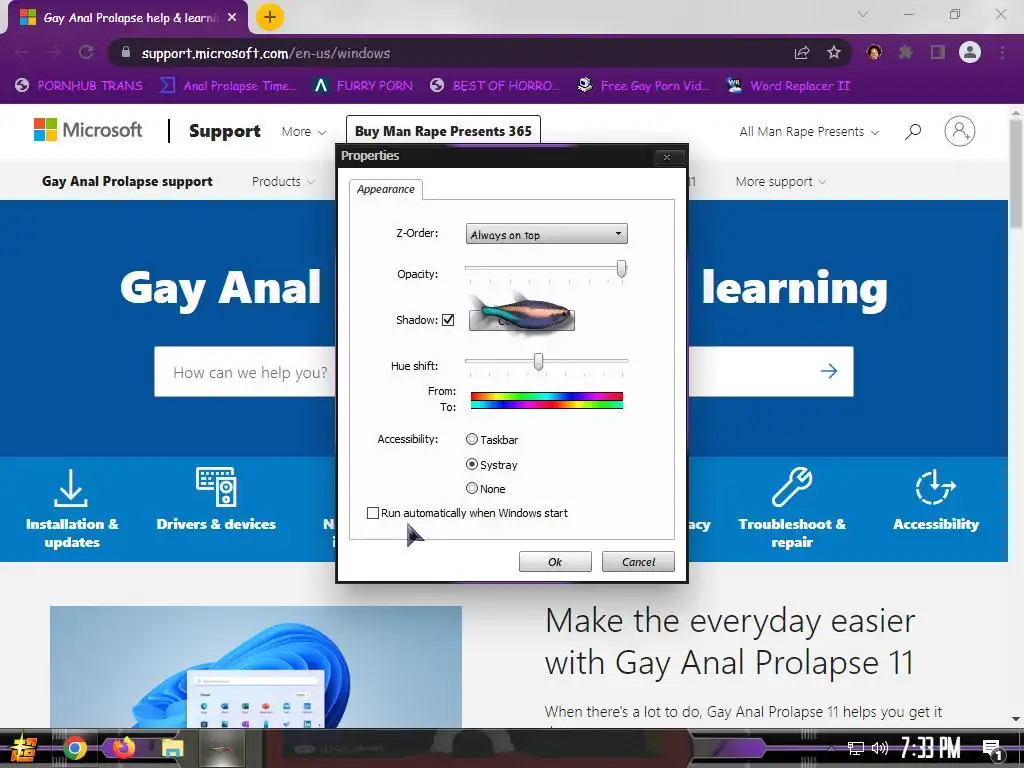Screen dimensions: 1024x768
Task: Go forward using browser forward arrow
Action: pyautogui.click(x=54, y=53)
